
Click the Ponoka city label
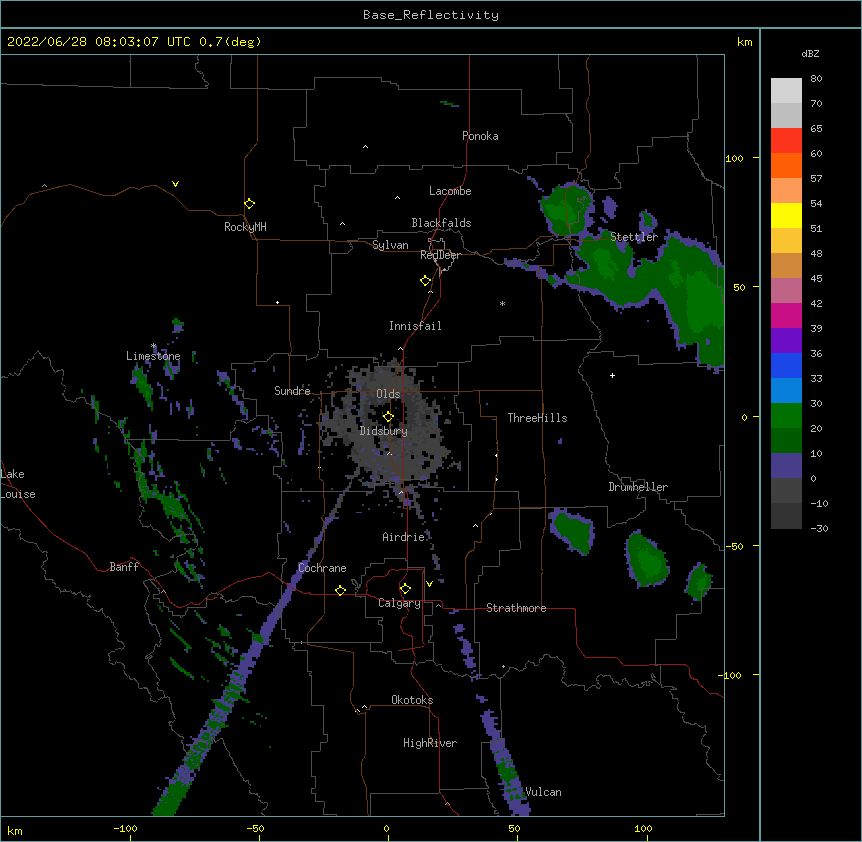click(480, 136)
